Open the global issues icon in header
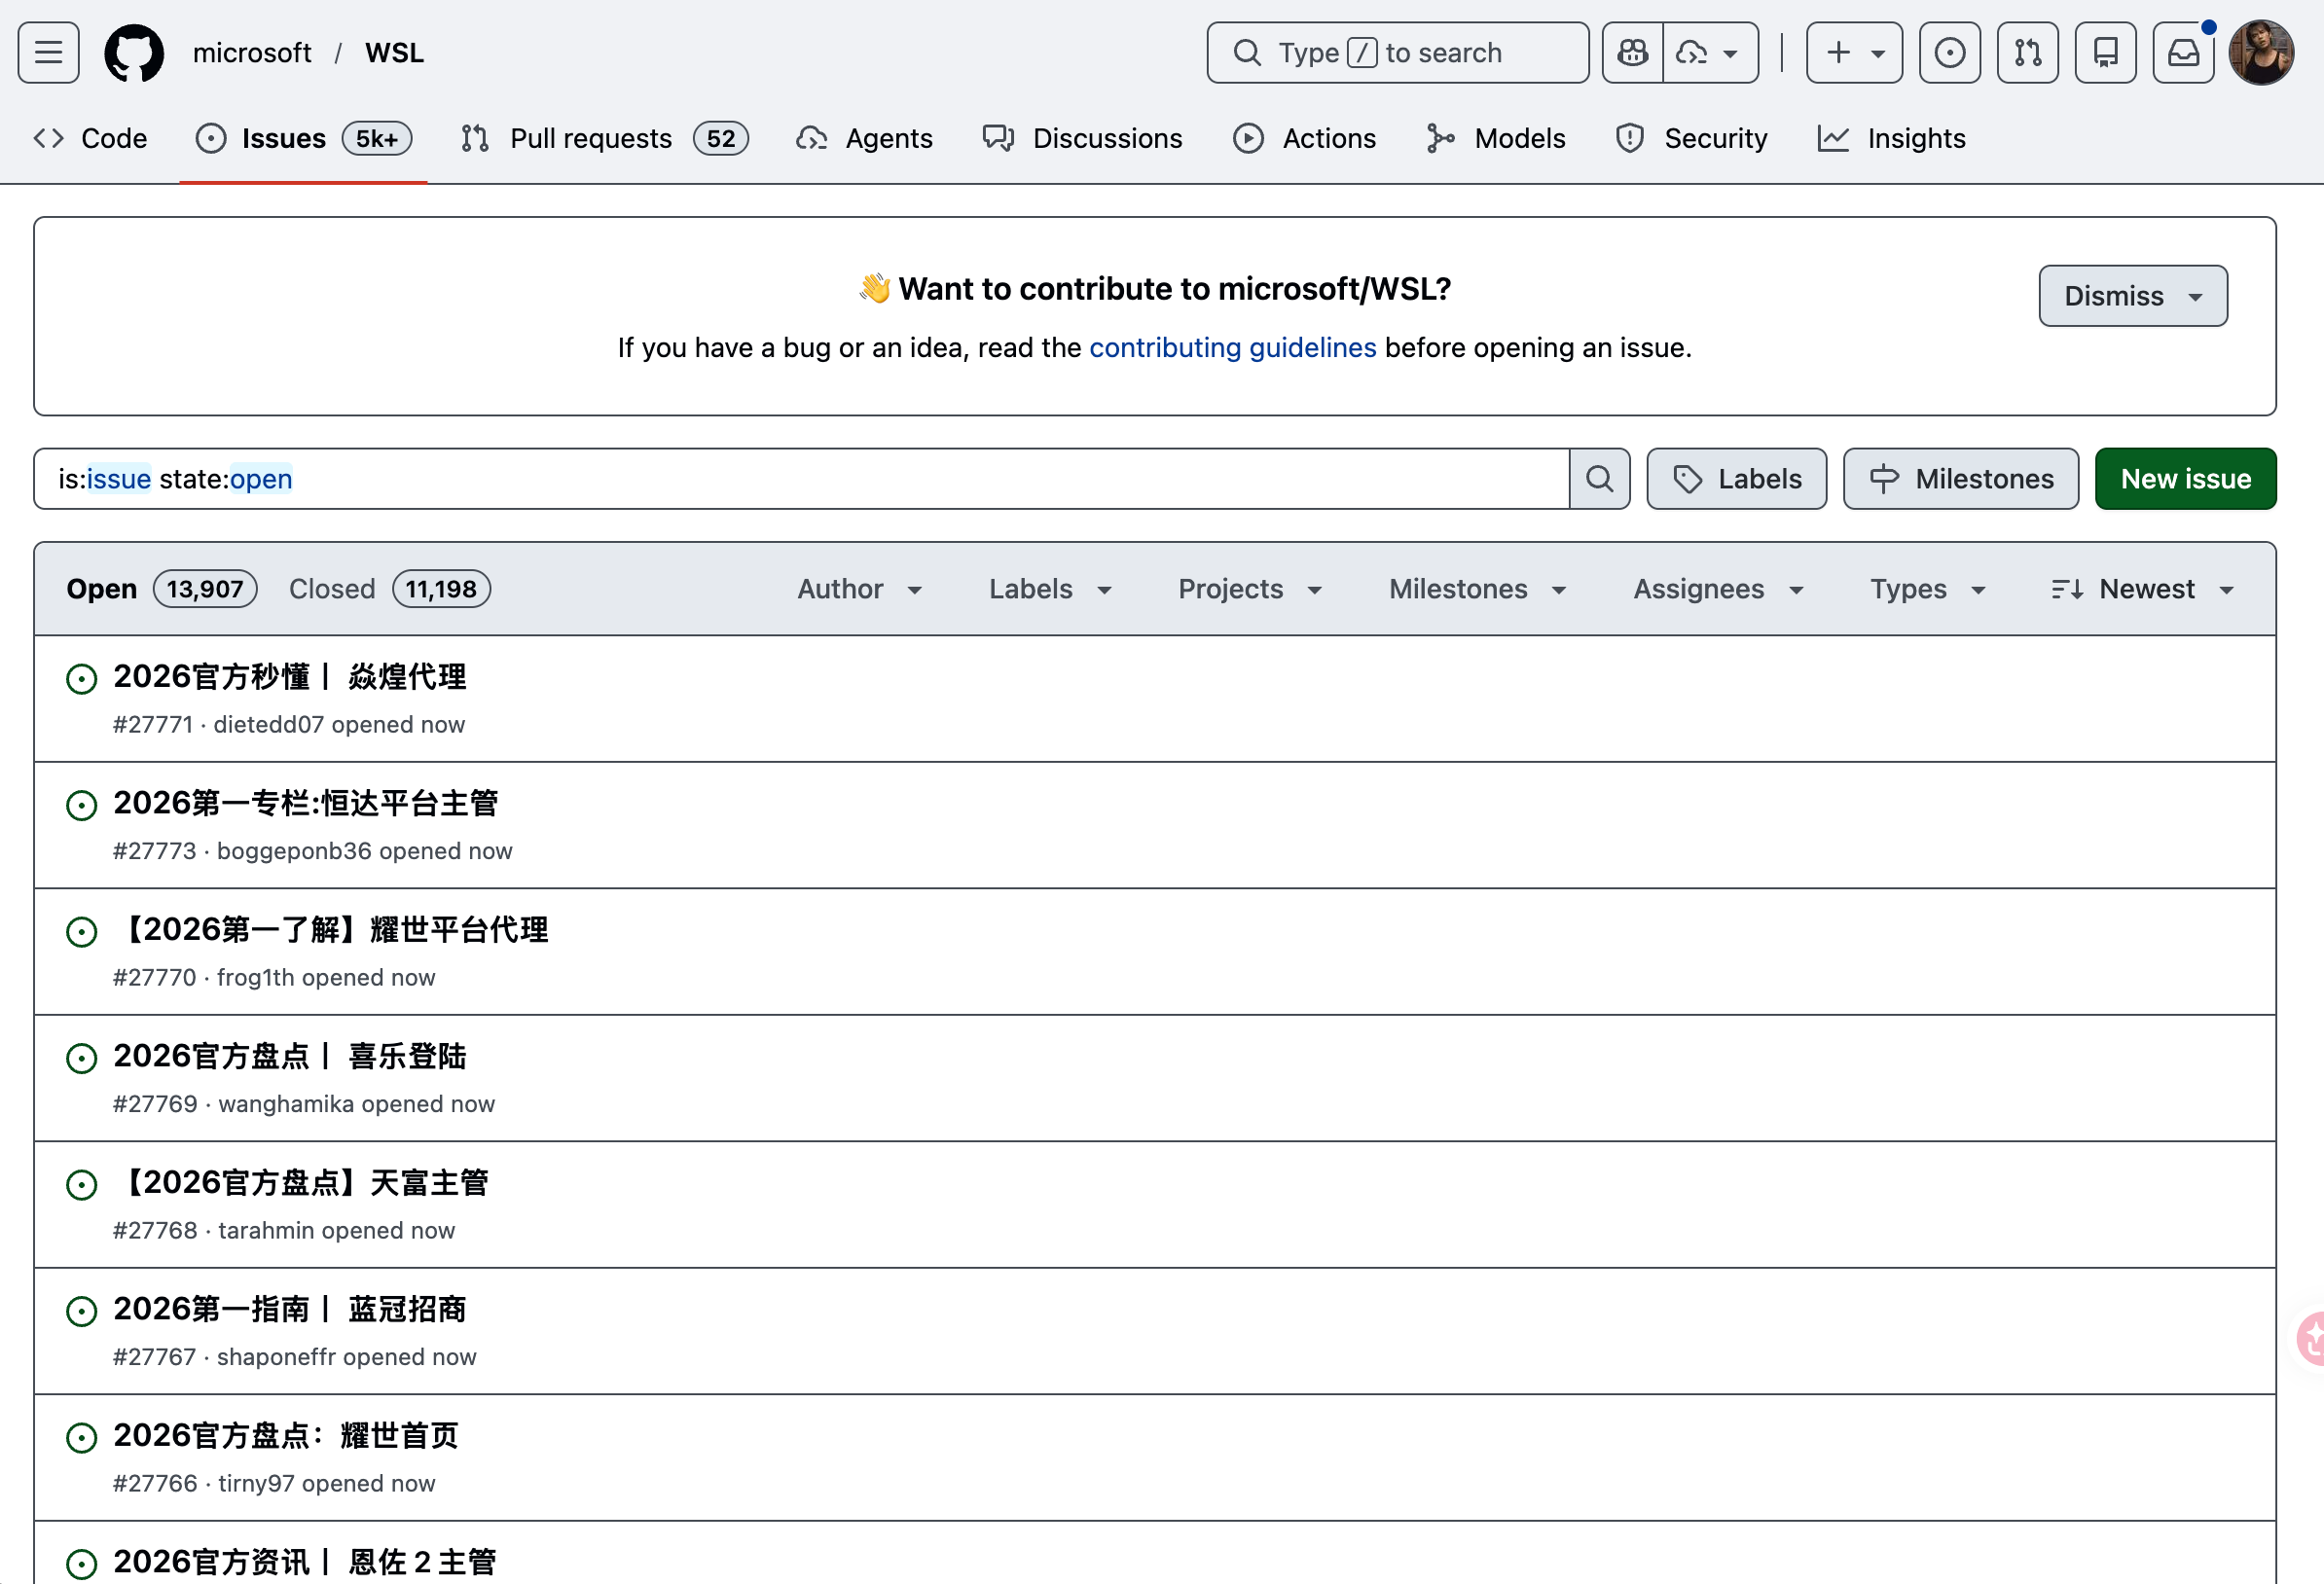 coord(1949,52)
